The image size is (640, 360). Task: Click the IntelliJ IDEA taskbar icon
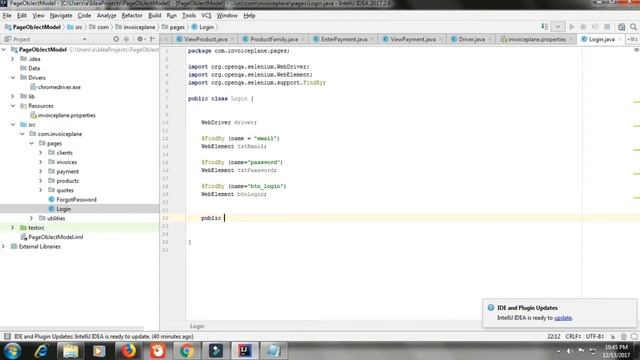pos(245,351)
